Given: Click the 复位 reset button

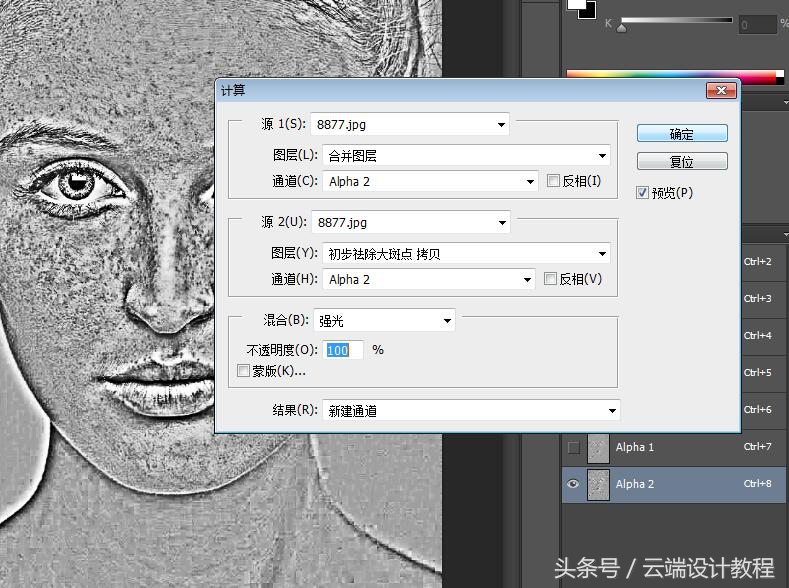Looking at the screenshot, I should [x=682, y=161].
